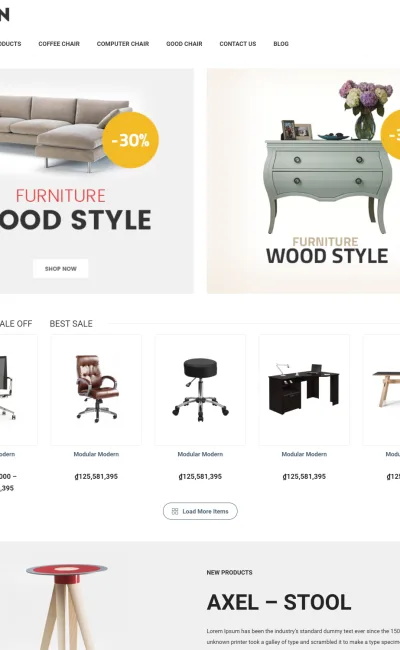This screenshot has height=650, width=400.
Task: Click Modular Modern link under black desk
Action: [304, 454]
